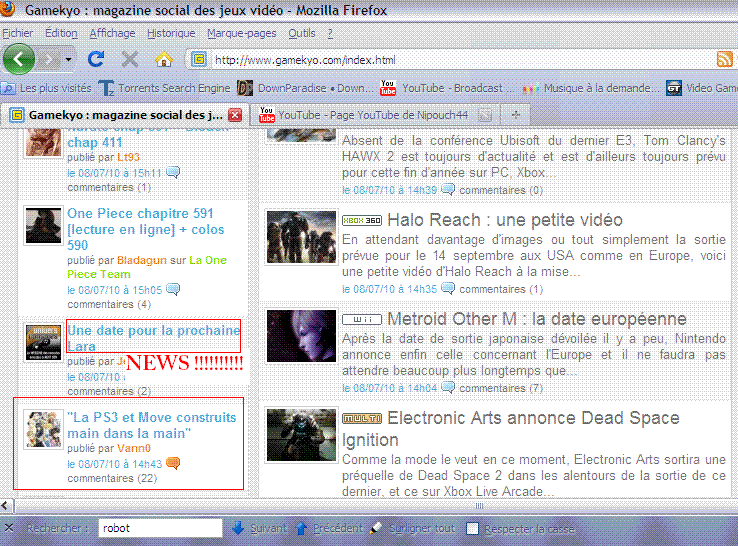This screenshot has height=546, width=738.
Task: Open the Metroid Other M thumbnail
Action: pyautogui.click(x=301, y=336)
